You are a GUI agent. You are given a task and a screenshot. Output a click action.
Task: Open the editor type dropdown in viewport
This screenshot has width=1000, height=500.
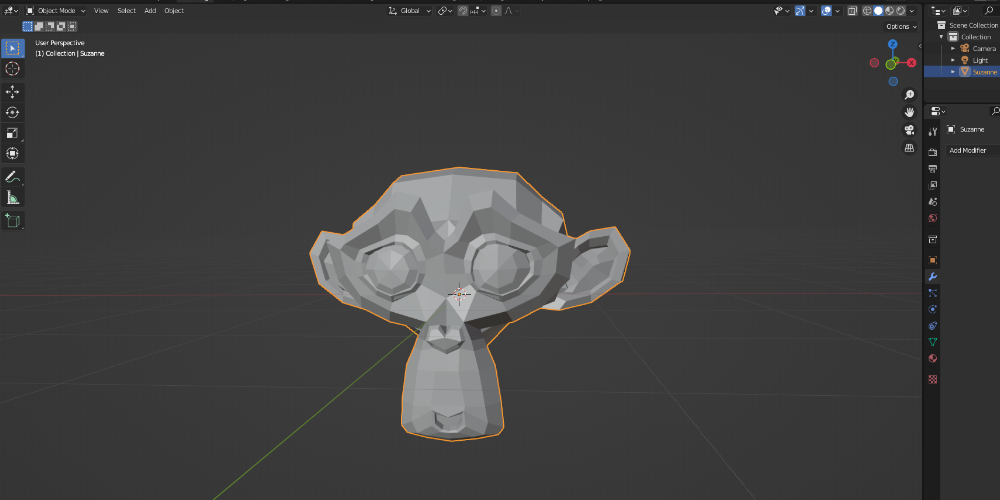click(x=11, y=11)
